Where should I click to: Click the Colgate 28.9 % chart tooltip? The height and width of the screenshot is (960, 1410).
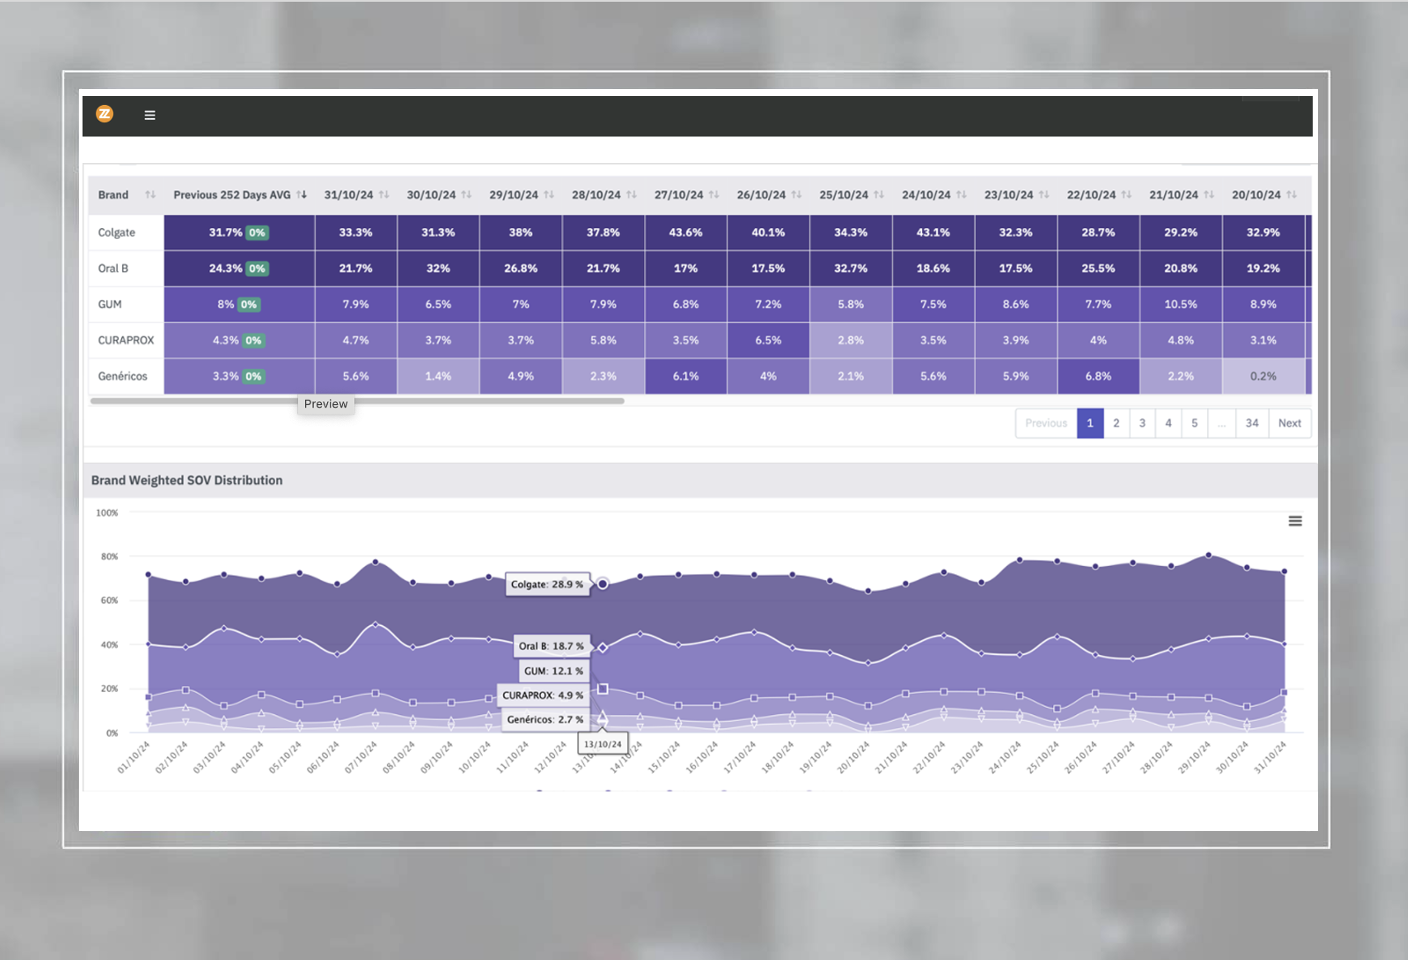coord(547,585)
